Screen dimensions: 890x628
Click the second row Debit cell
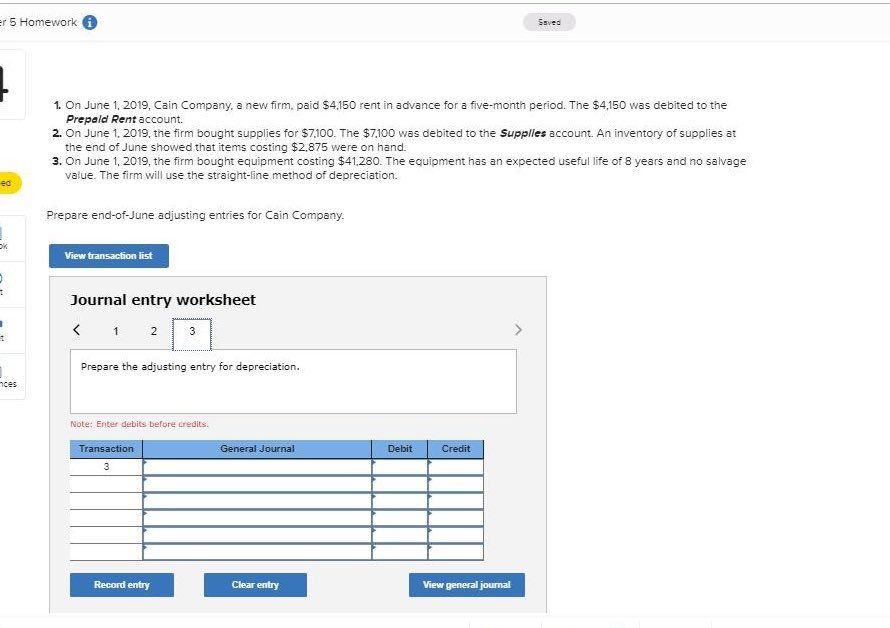click(400, 484)
